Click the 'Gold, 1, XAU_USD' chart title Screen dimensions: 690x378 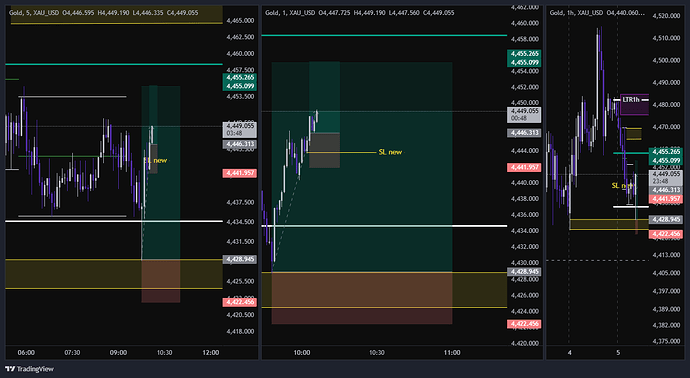pyautogui.click(x=290, y=13)
